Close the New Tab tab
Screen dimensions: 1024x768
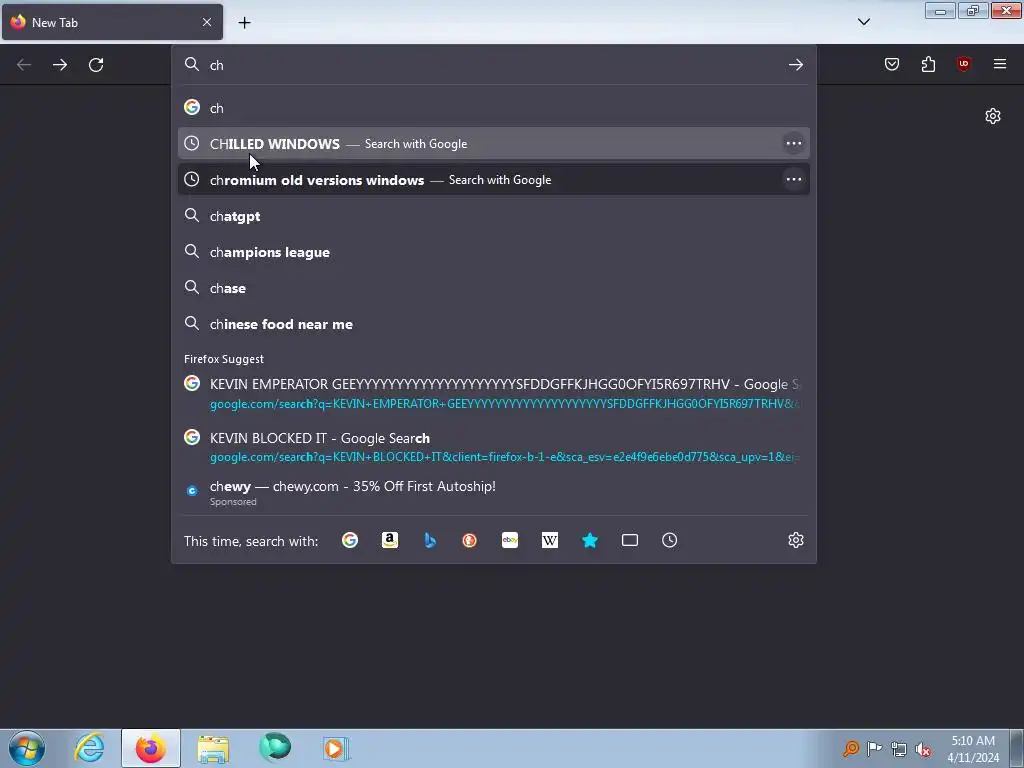tap(207, 22)
